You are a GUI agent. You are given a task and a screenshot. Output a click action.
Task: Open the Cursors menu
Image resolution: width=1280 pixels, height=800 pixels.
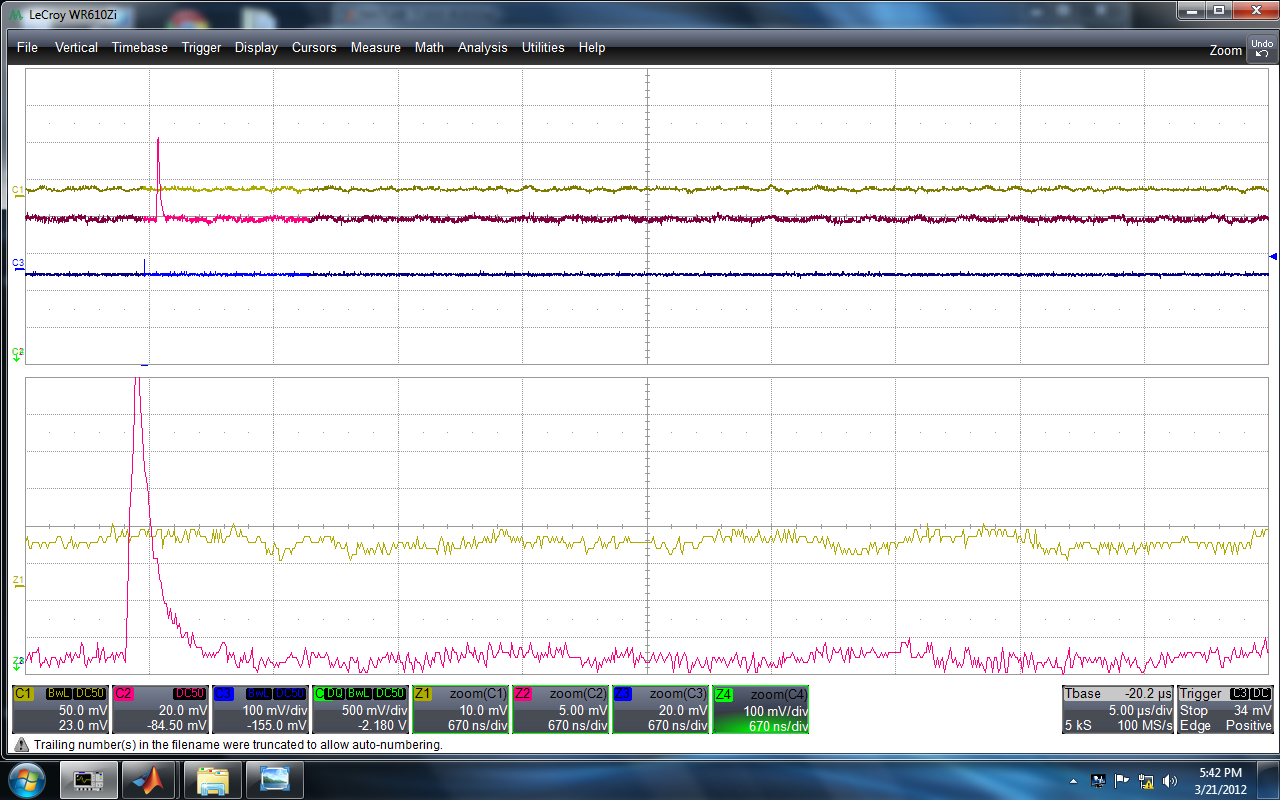tap(314, 47)
